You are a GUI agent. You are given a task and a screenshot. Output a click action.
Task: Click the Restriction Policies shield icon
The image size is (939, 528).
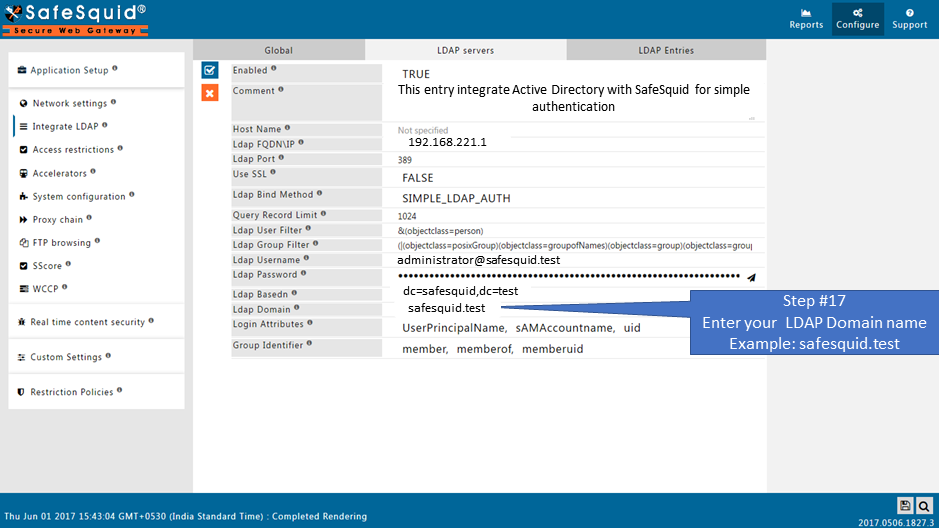coord(21,392)
